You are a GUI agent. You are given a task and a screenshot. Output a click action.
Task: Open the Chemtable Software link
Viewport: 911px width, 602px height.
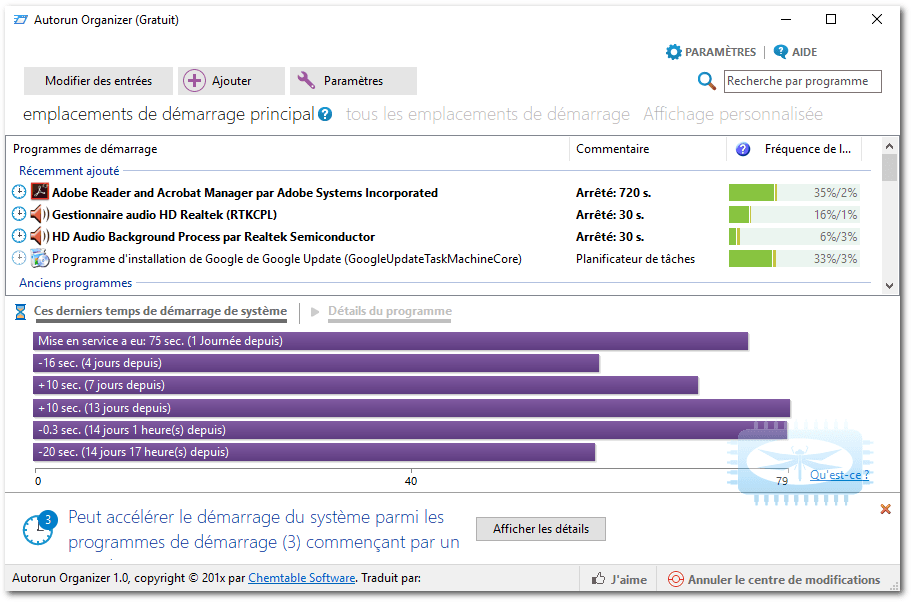click(x=302, y=578)
